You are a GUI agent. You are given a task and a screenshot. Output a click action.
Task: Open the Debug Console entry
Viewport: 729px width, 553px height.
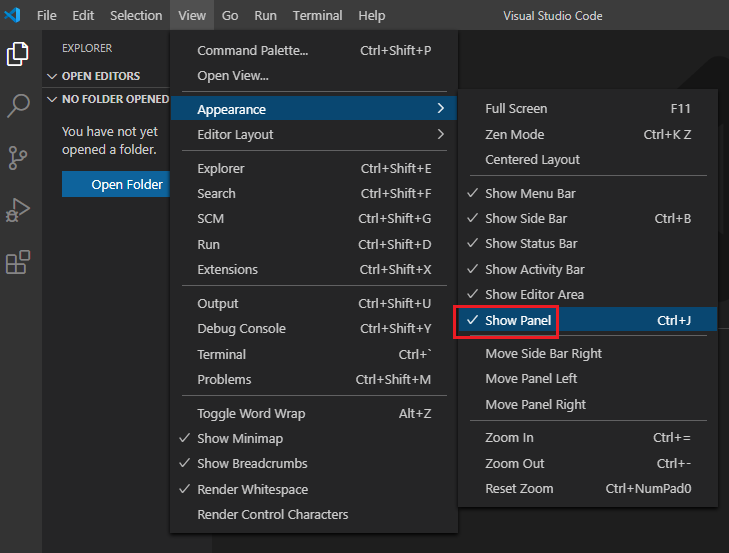314,328
